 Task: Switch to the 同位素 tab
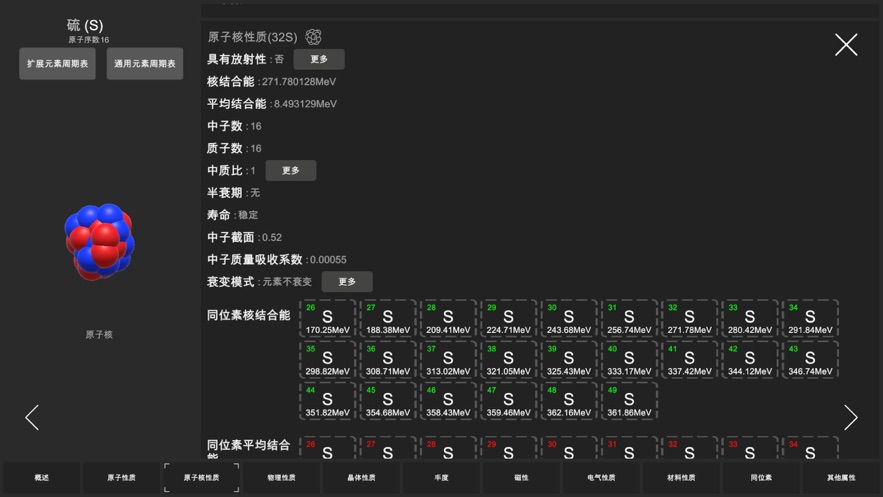[x=761, y=478]
